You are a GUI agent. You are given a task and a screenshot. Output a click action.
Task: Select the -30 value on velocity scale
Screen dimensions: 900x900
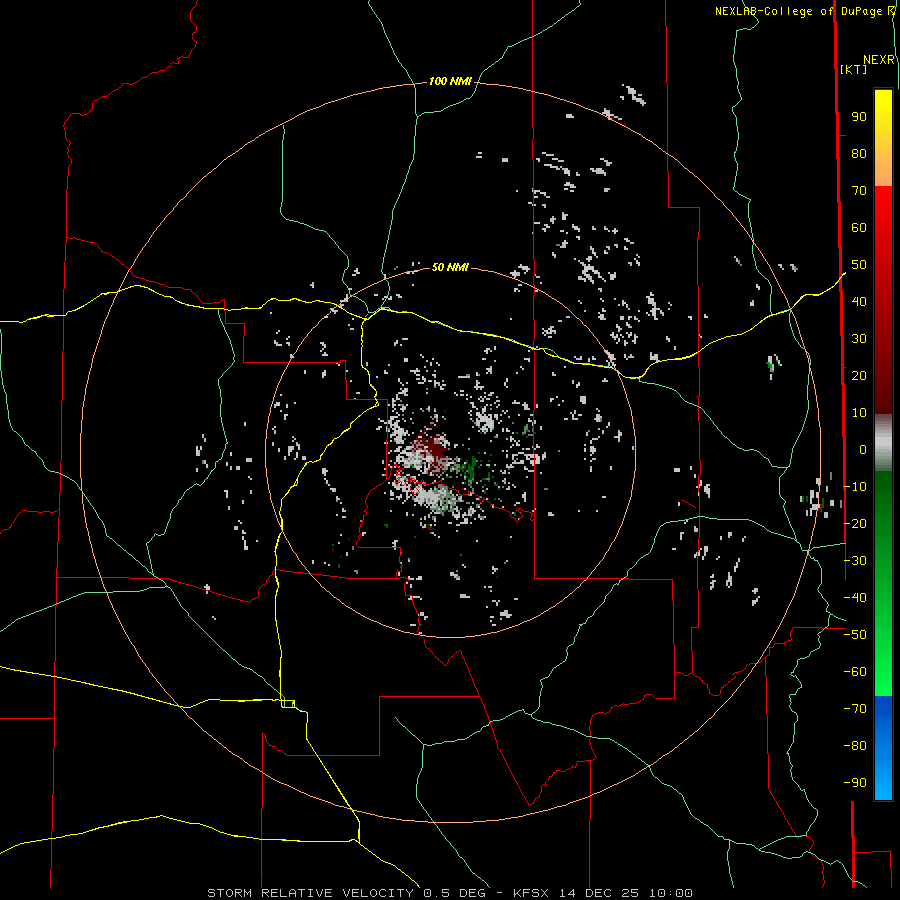[x=855, y=561]
